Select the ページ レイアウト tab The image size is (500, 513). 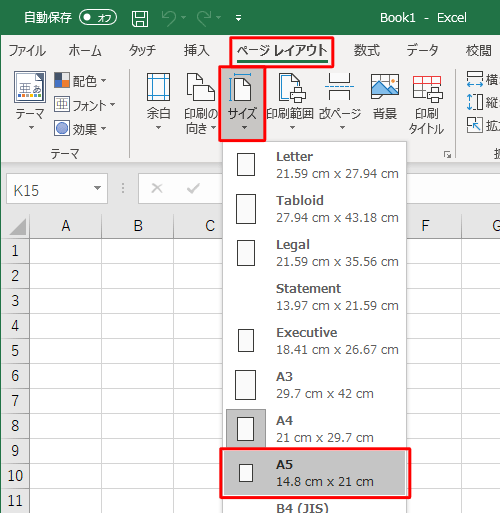point(282,51)
